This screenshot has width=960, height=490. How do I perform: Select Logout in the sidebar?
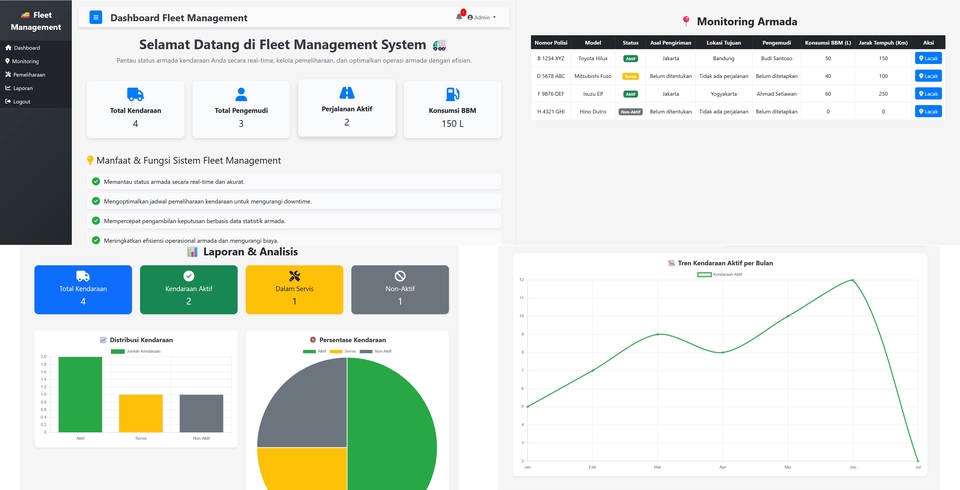click(18, 102)
